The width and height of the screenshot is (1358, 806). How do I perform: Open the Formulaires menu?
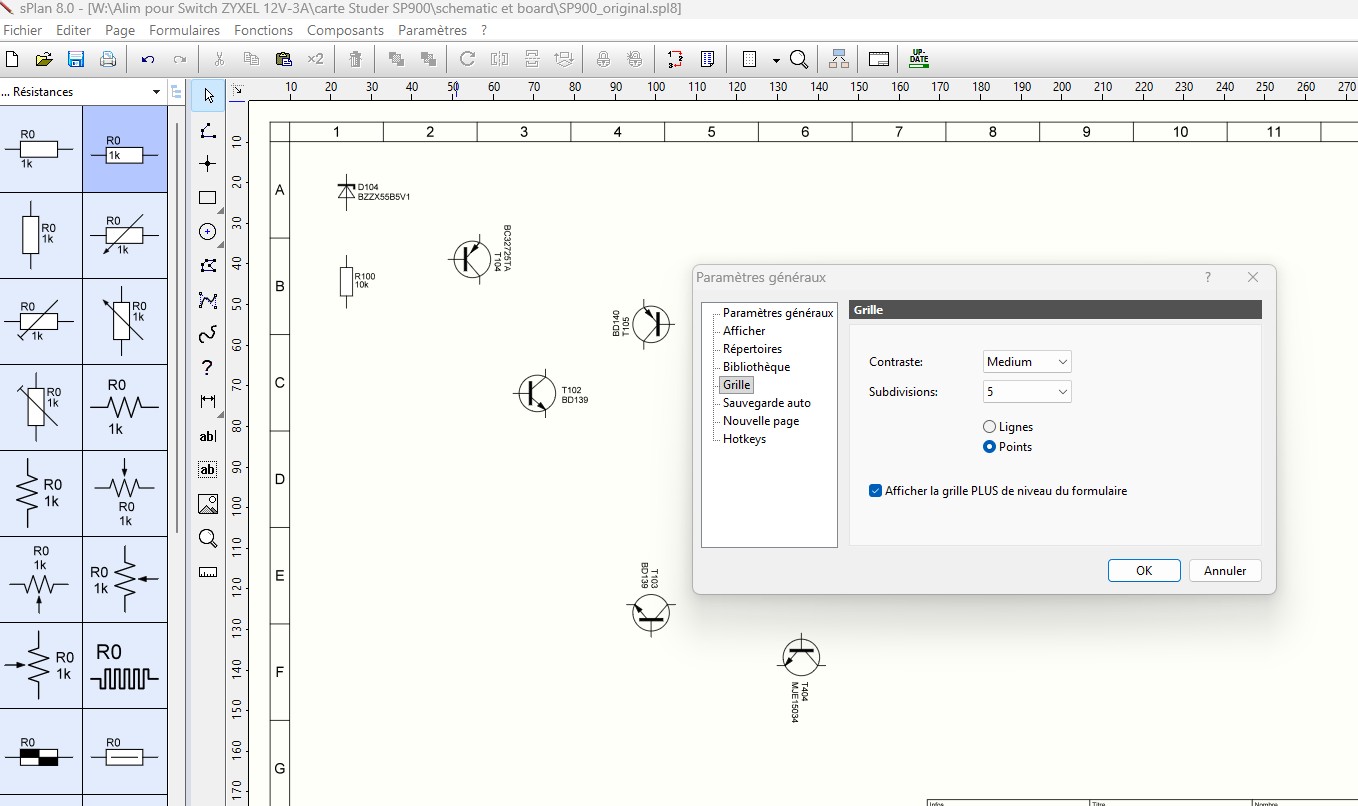184,30
